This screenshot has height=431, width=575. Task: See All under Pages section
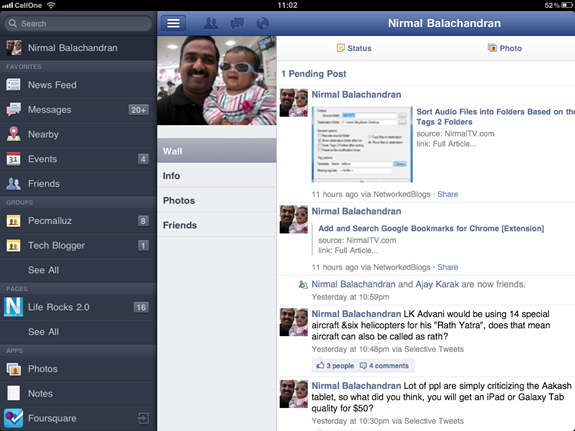tap(43, 332)
